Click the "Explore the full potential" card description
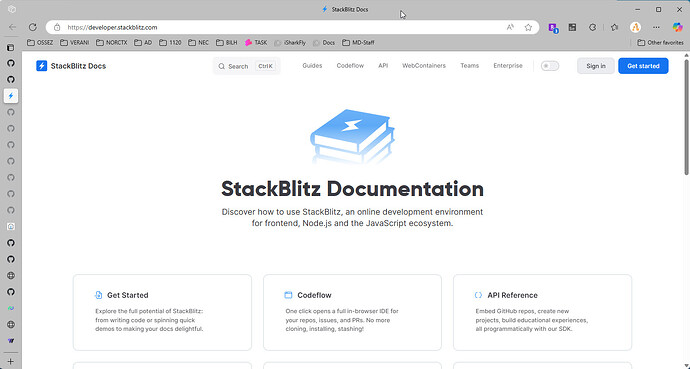The width and height of the screenshot is (690, 369). click(x=150, y=320)
